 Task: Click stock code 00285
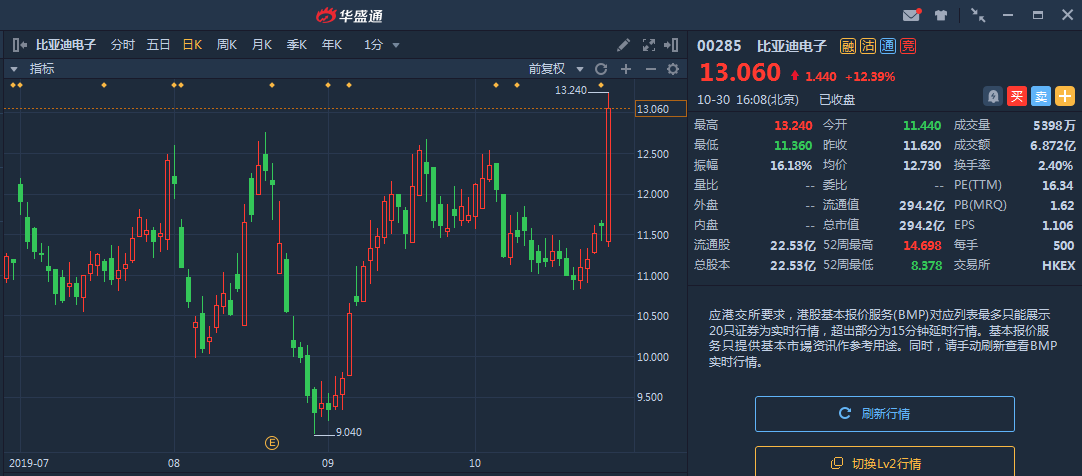pyautogui.click(x=719, y=46)
